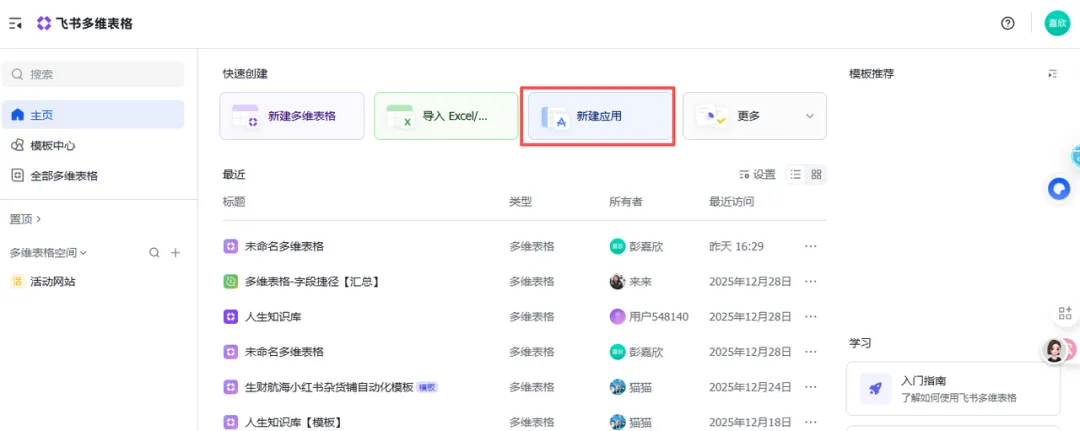
Task: Open the user avatar in top-right corner
Action: click(x=1057, y=23)
